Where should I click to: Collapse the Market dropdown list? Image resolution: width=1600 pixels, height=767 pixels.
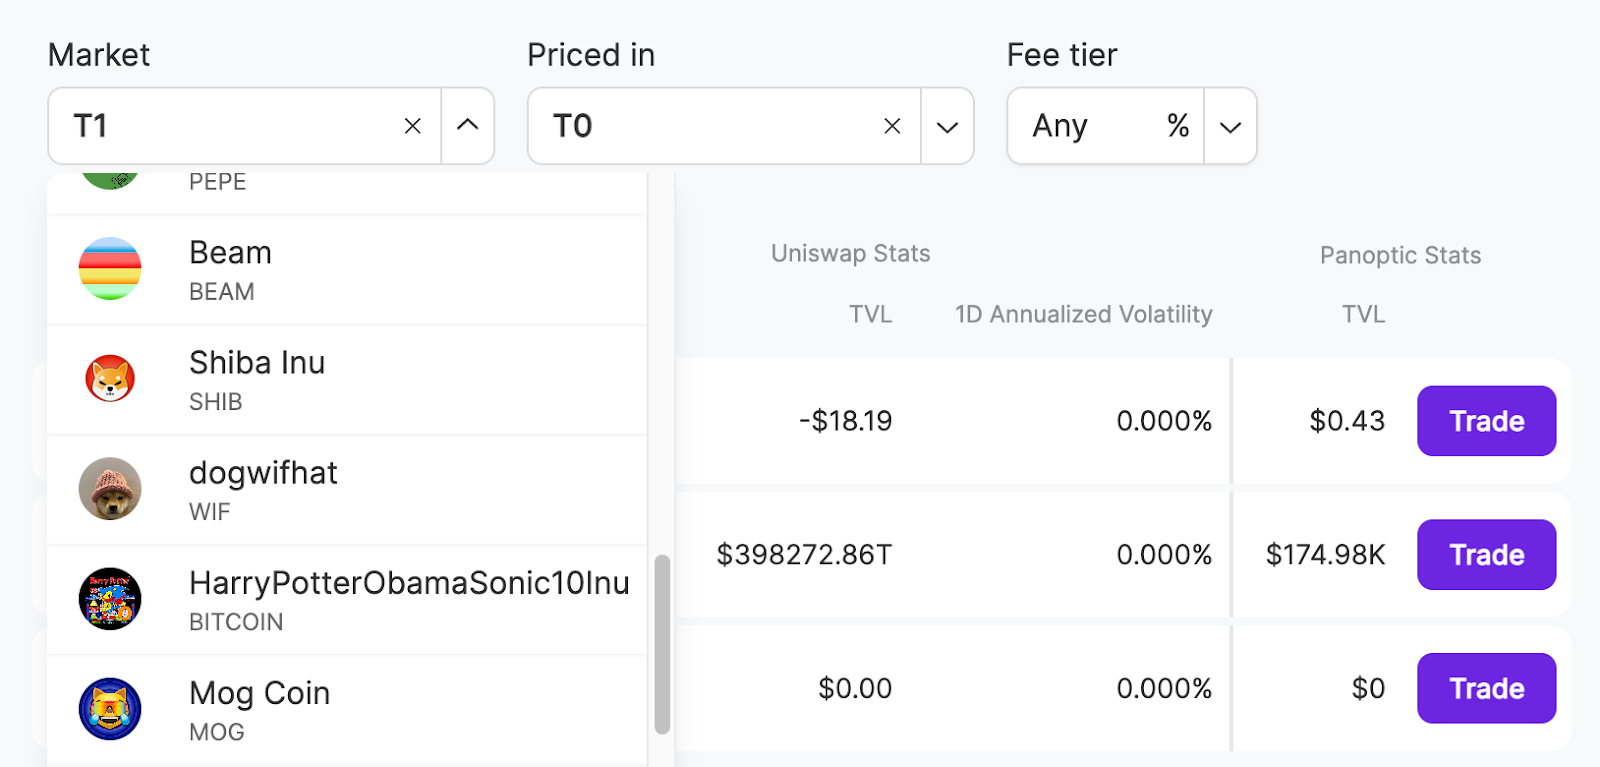pyautogui.click(x=468, y=126)
